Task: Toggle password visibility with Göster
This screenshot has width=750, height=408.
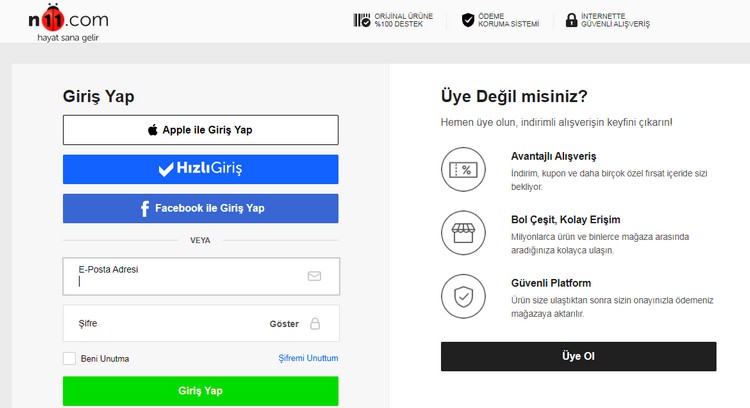Action: pyautogui.click(x=284, y=324)
